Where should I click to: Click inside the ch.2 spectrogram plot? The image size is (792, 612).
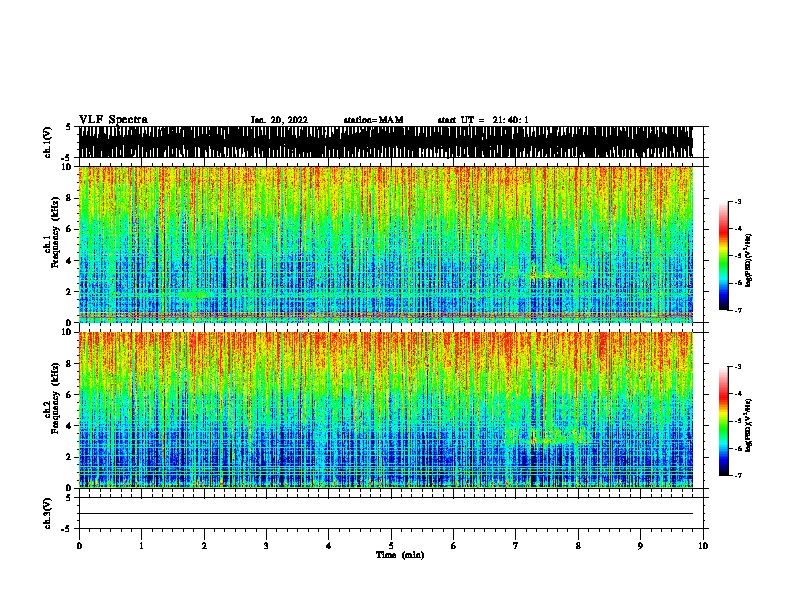[x=385, y=410]
